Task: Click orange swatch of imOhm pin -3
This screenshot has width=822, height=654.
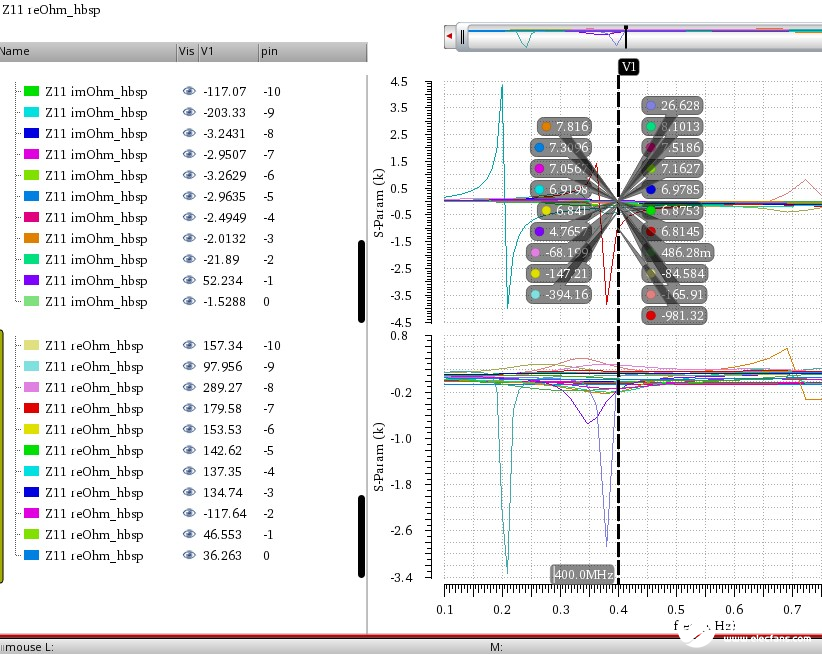Action: pyautogui.click(x=31, y=238)
